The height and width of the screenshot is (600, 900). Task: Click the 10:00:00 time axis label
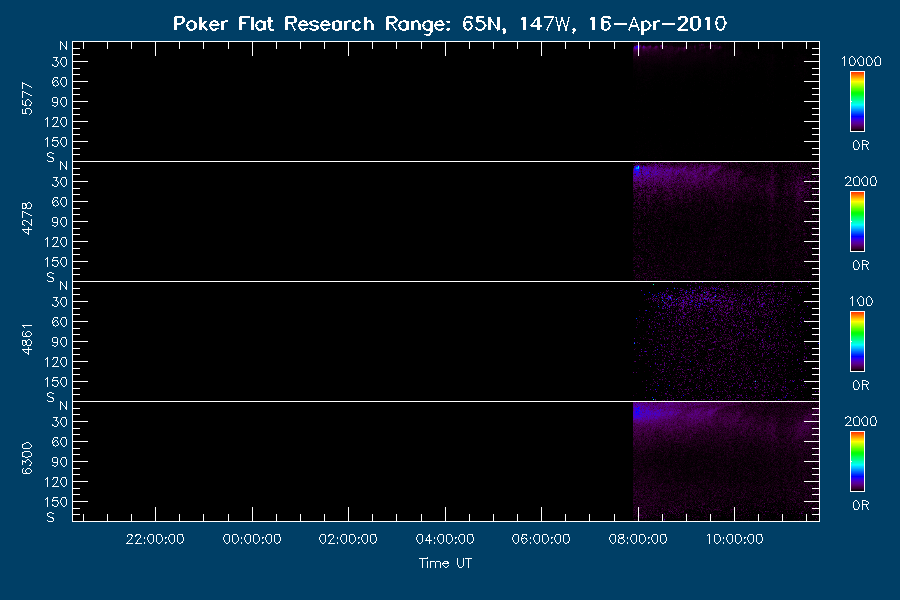[x=734, y=539]
